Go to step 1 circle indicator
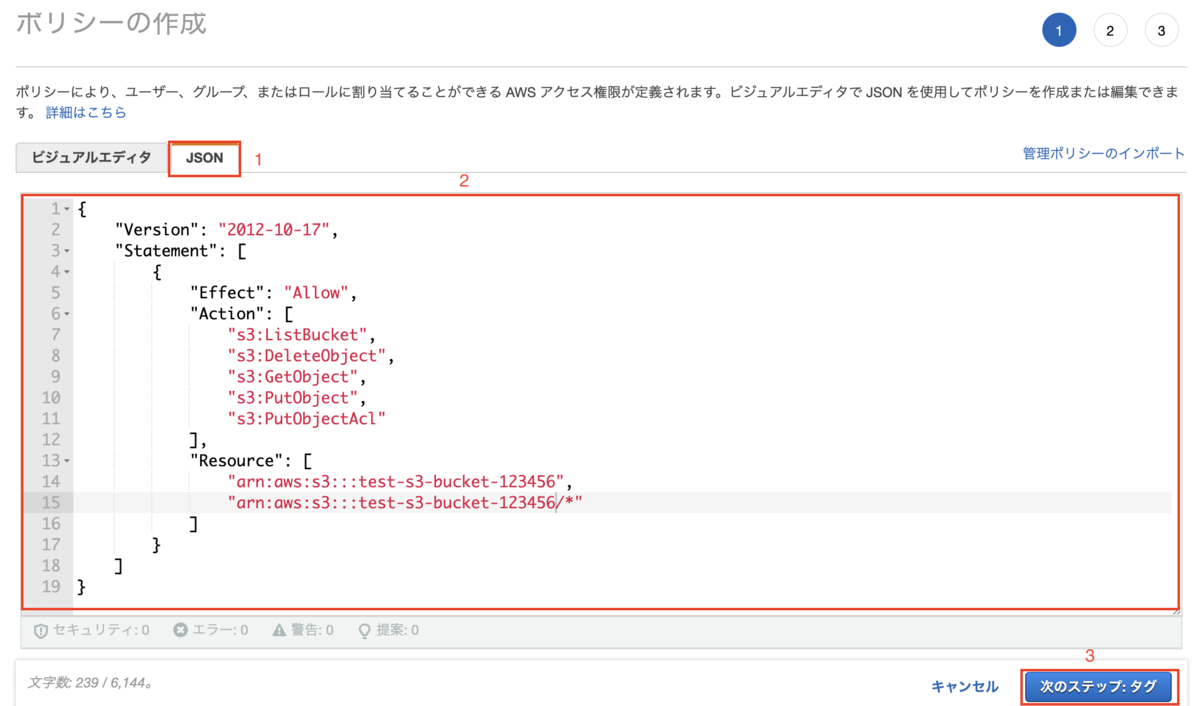This screenshot has width=1200, height=706. tap(1059, 31)
